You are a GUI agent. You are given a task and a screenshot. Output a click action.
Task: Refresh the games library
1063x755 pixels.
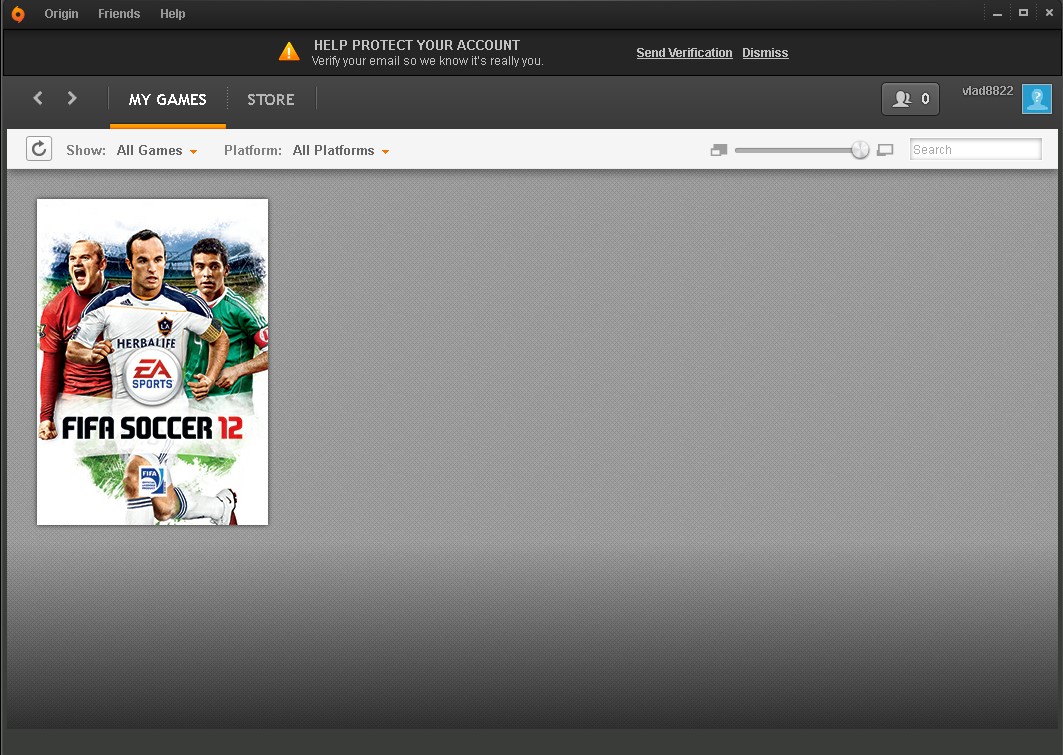39,148
